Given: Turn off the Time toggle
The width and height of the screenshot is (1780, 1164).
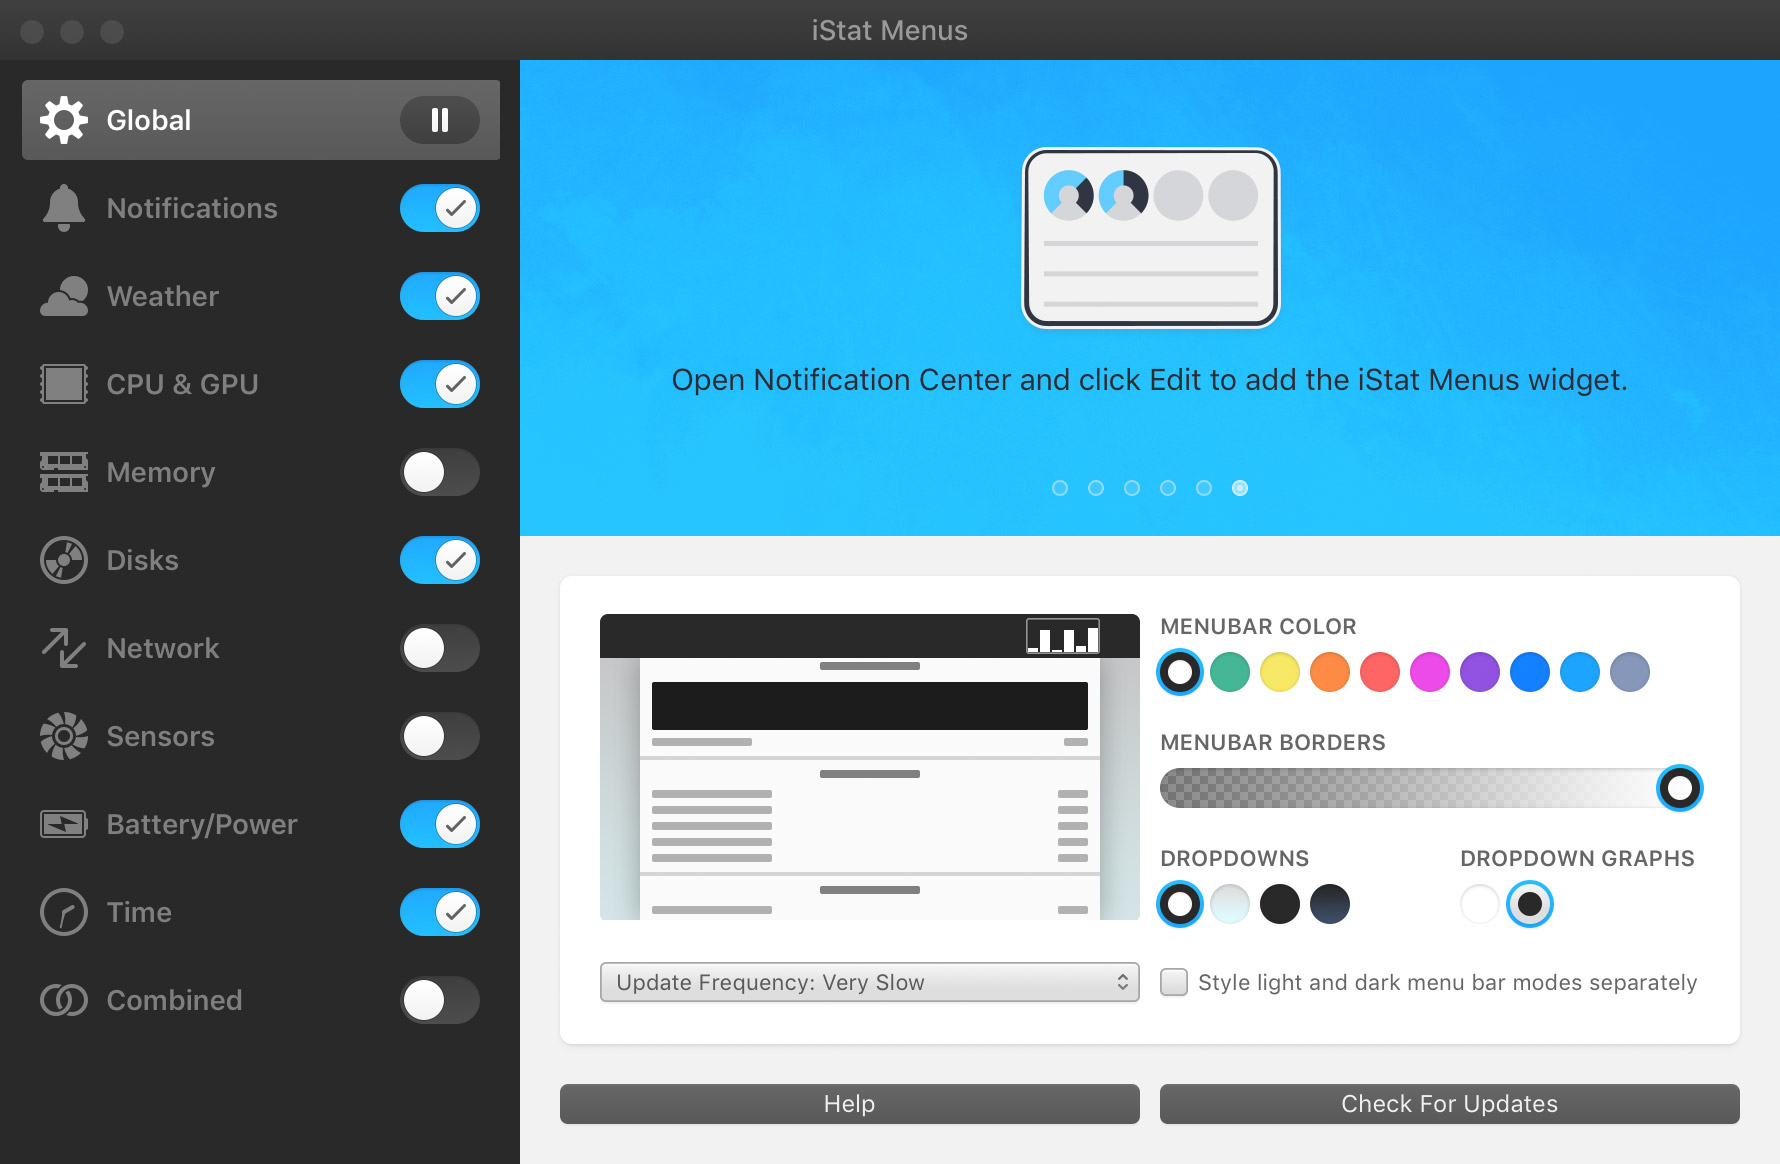Looking at the screenshot, I should click(440, 912).
